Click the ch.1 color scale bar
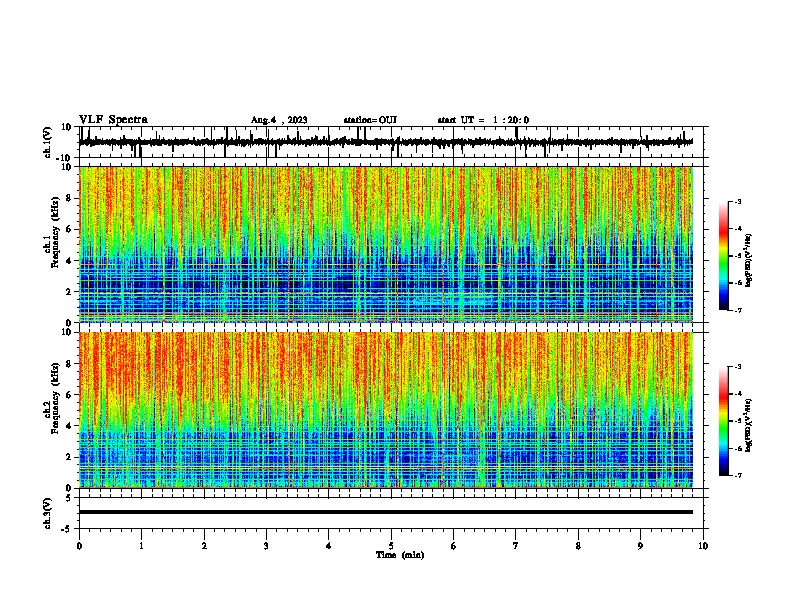The height and width of the screenshot is (612, 792). pyautogui.click(x=724, y=256)
